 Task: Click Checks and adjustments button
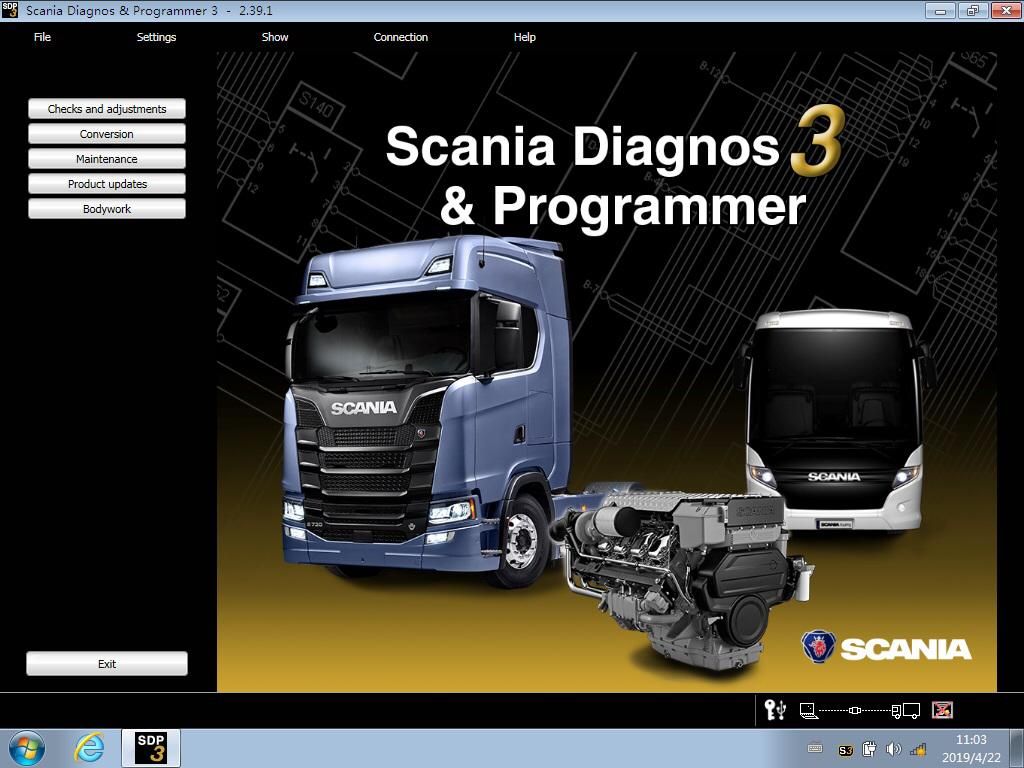tap(107, 109)
